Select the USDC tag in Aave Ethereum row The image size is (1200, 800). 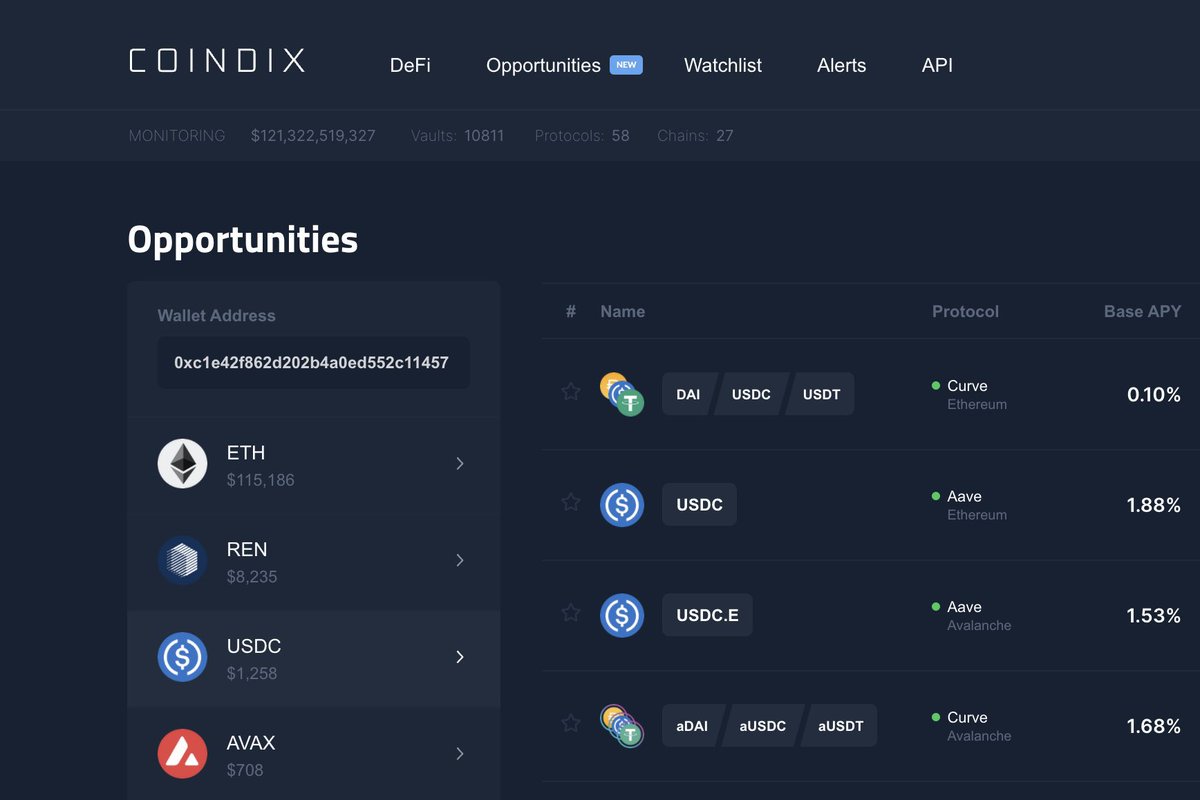[699, 505]
